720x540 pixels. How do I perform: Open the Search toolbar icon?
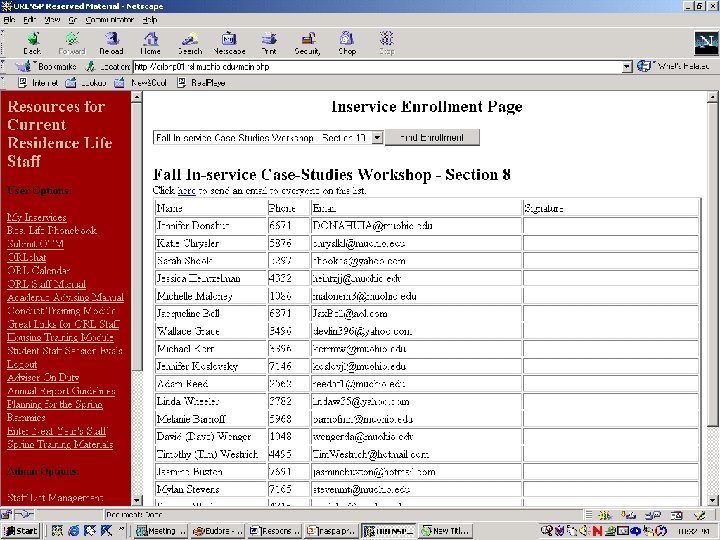click(x=190, y=41)
